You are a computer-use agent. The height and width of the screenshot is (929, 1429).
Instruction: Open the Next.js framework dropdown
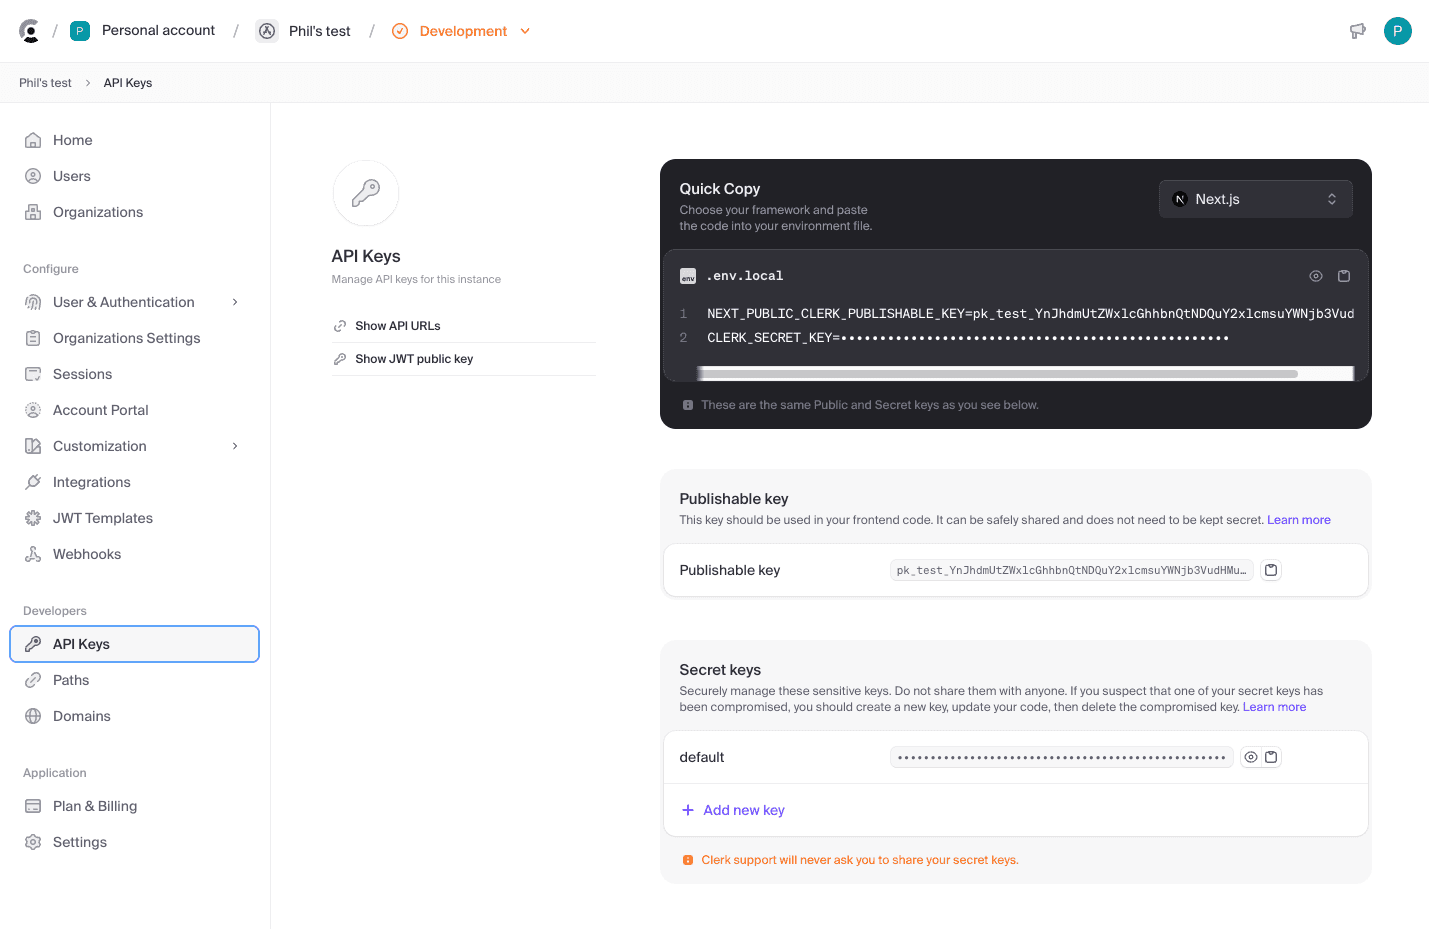[x=1255, y=199]
